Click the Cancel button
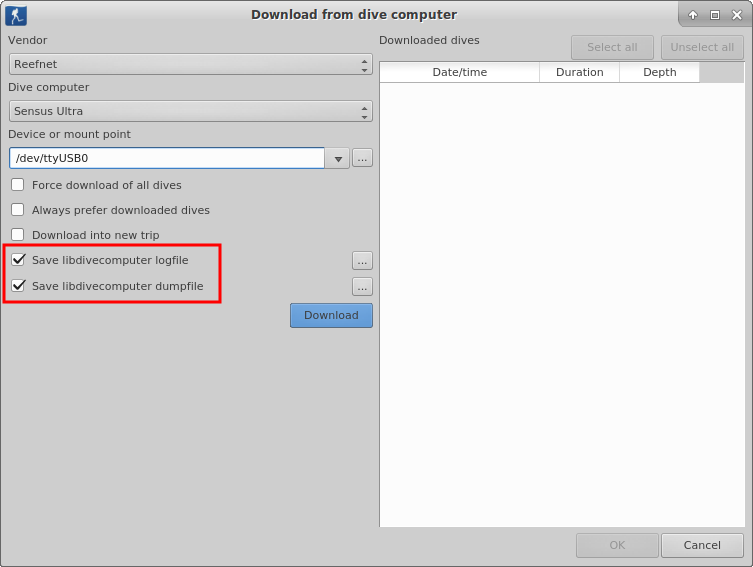The image size is (753, 567). 702,545
